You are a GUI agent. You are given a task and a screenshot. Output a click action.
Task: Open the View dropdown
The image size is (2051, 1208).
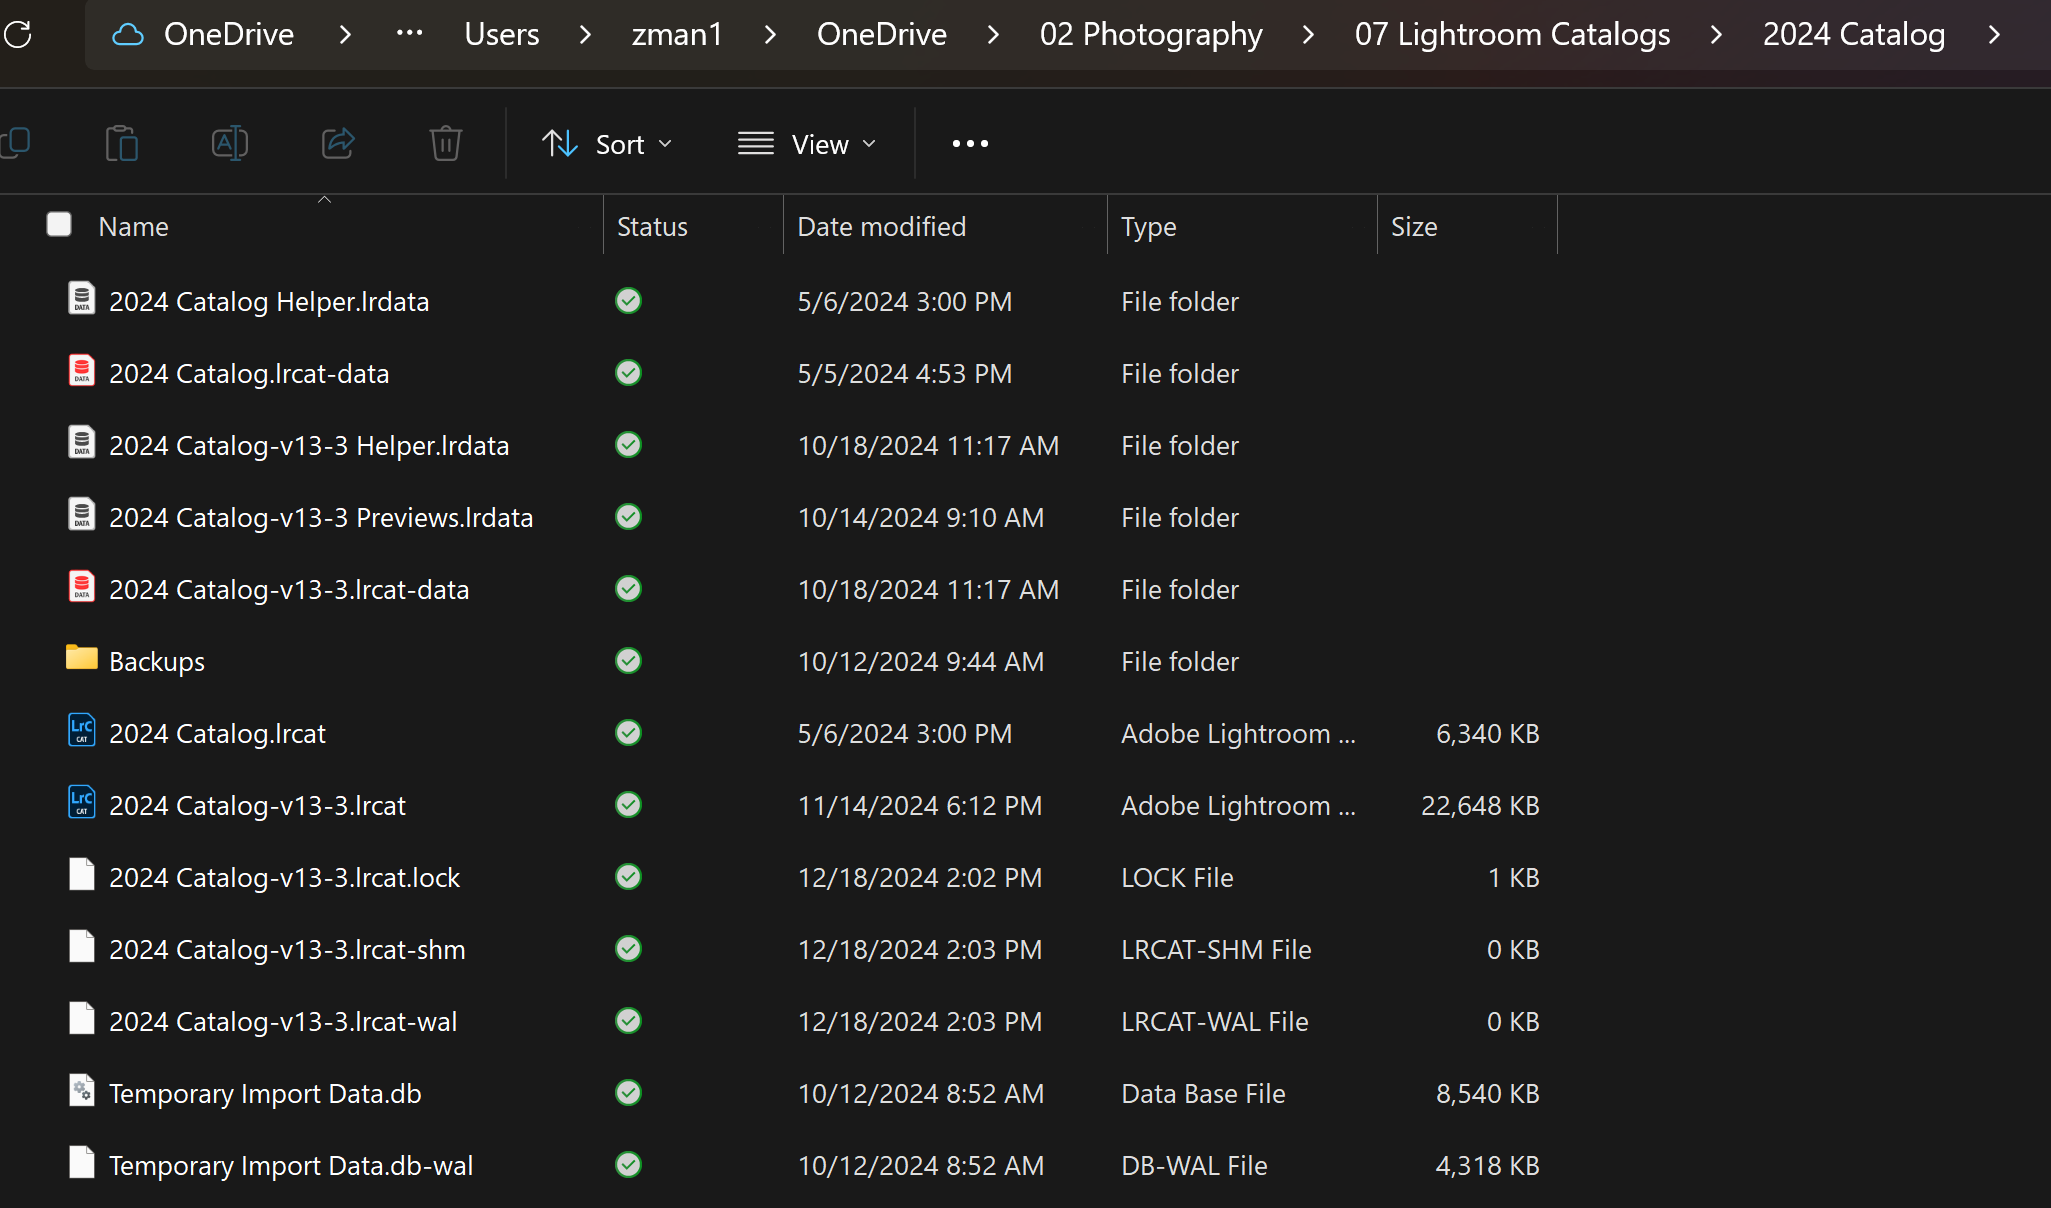click(x=808, y=143)
